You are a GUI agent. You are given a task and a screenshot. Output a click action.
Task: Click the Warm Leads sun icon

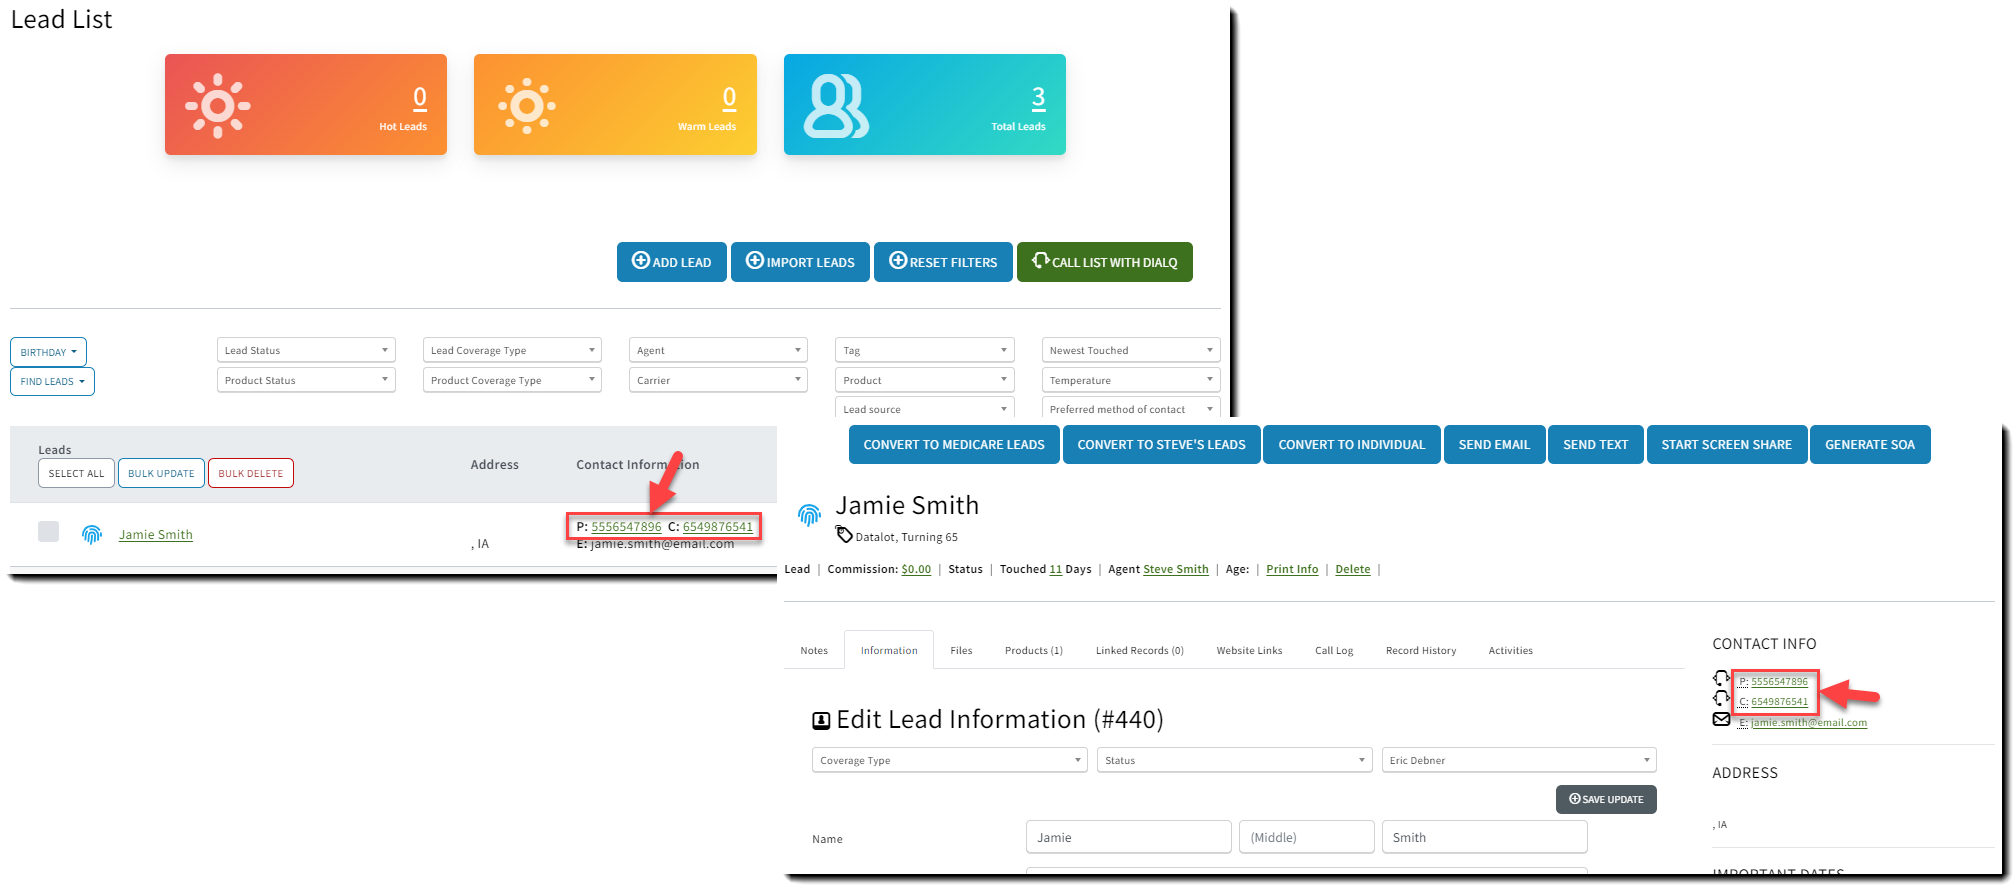pyautogui.click(x=527, y=105)
